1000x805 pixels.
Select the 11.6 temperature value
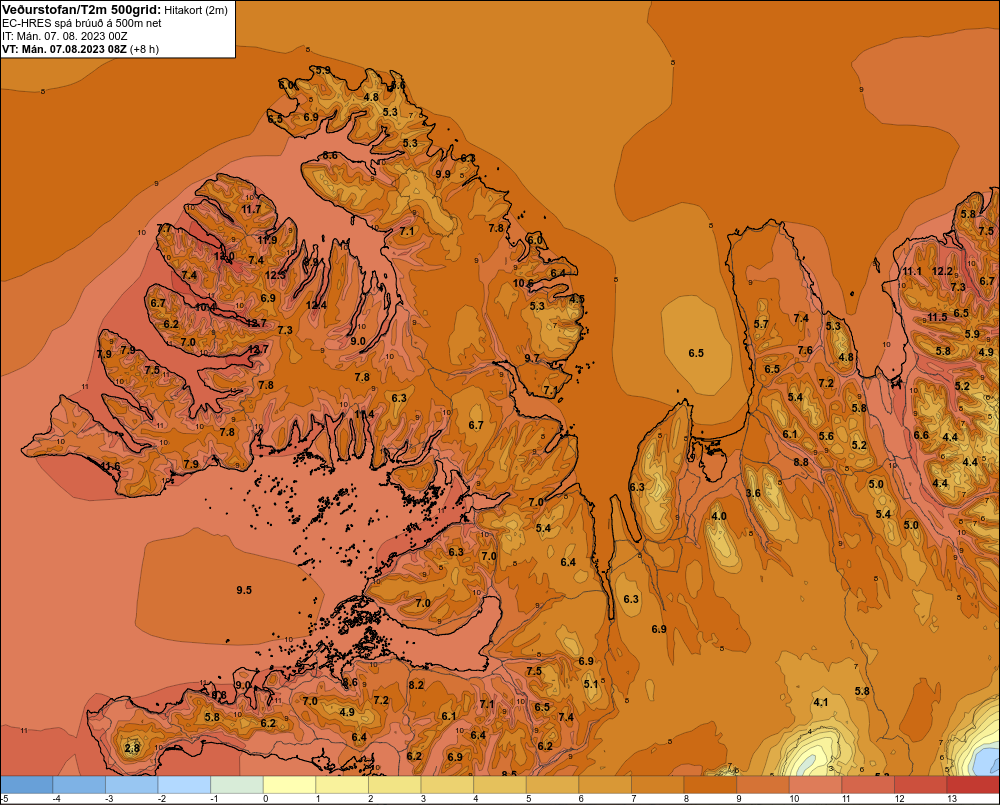pos(110,466)
